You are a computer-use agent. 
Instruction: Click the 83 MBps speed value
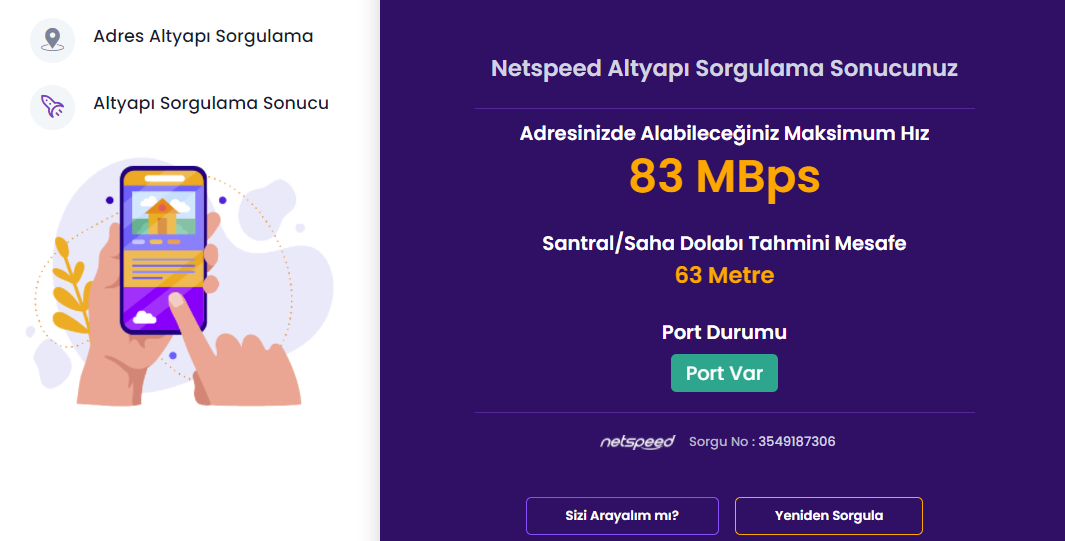pyautogui.click(x=724, y=176)
